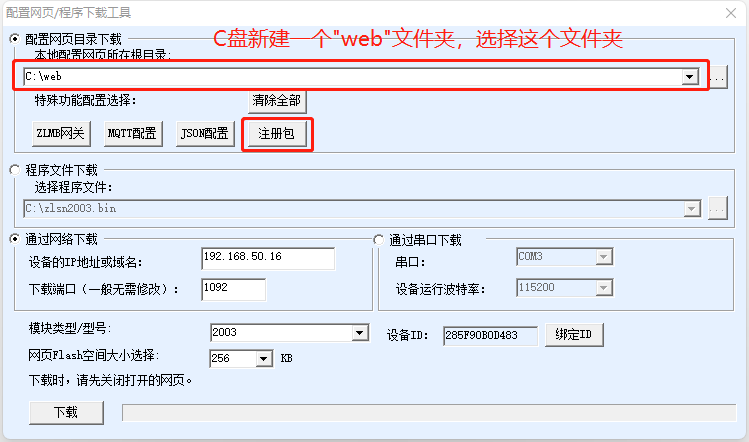Image resolution: width=749 pixels, height=442 pixels.
Task: Choose 通过串口下载 radio button
Action: (379, 240)
